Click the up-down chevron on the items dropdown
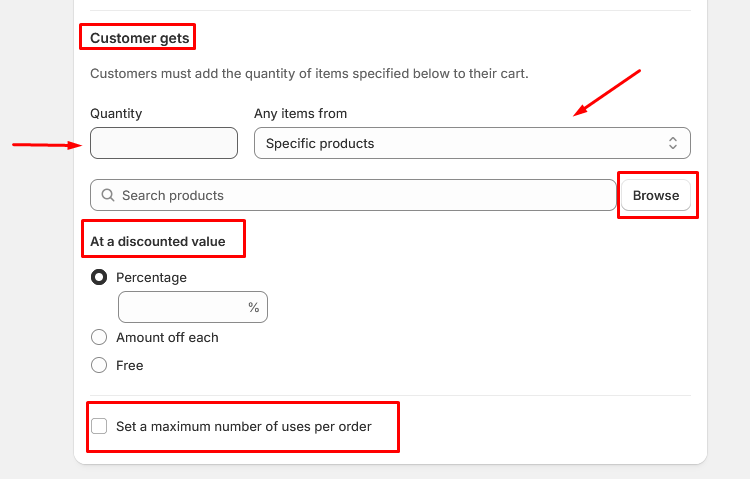Viewport: 750px width, 479px height. point(673,143)
